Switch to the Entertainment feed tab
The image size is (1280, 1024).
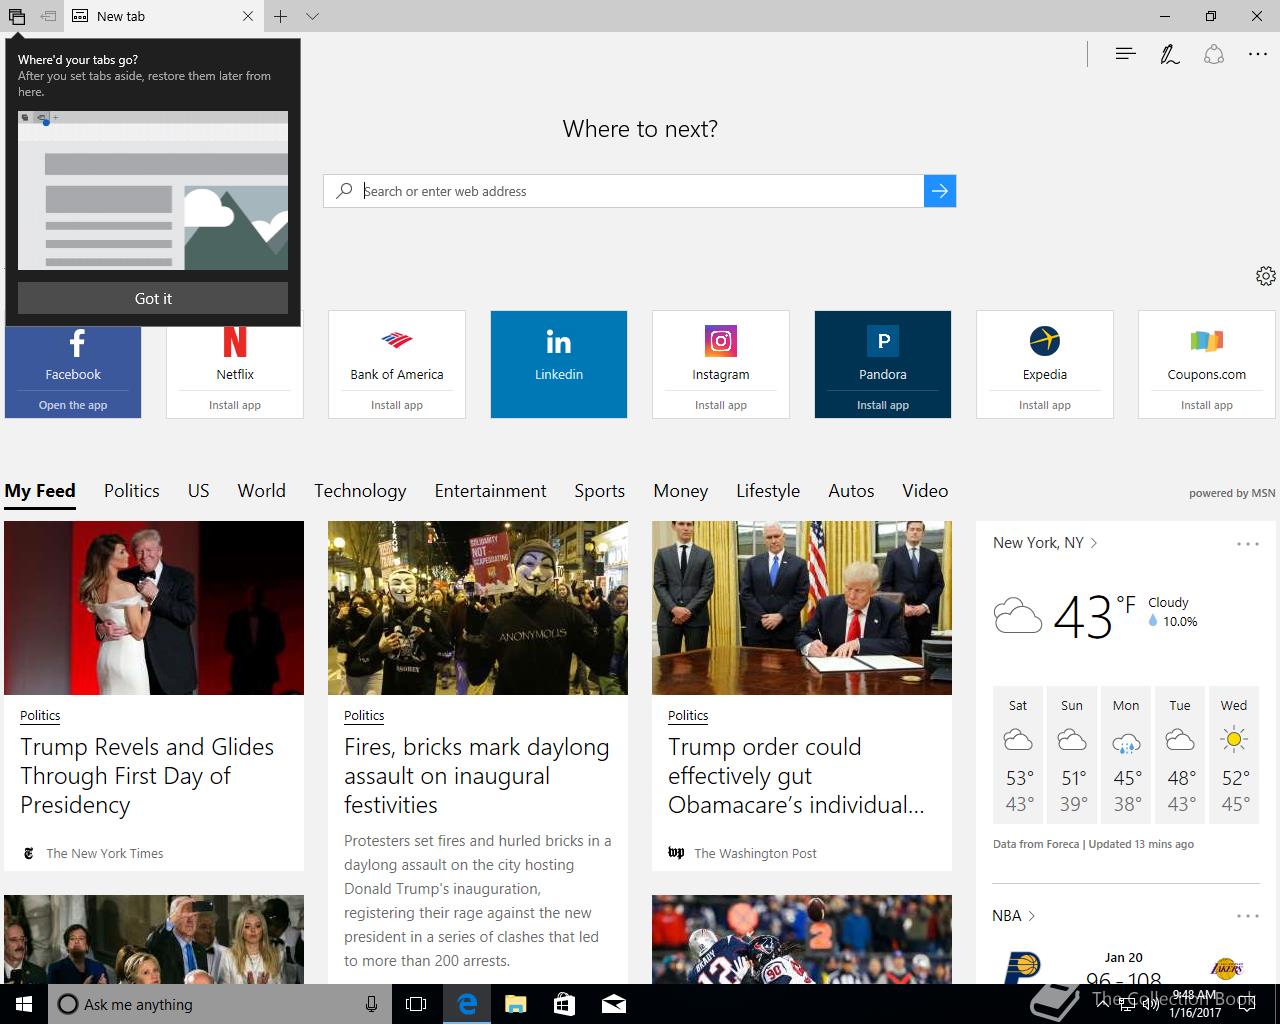point(490,491)
